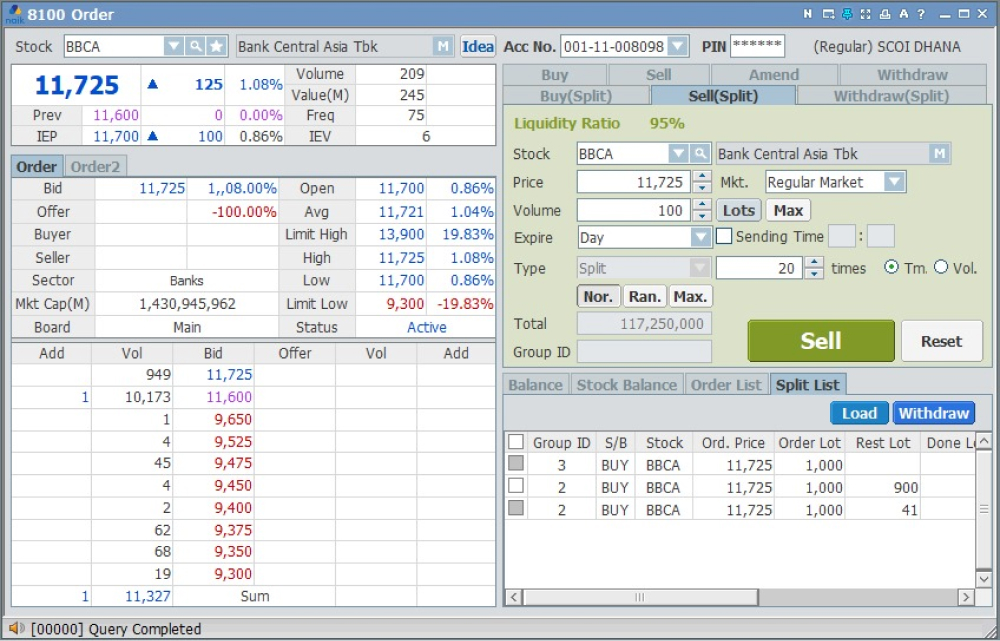Enable the Sending Time checkbox
Screen dimensions: 1000x641
[x=725, y=237]
